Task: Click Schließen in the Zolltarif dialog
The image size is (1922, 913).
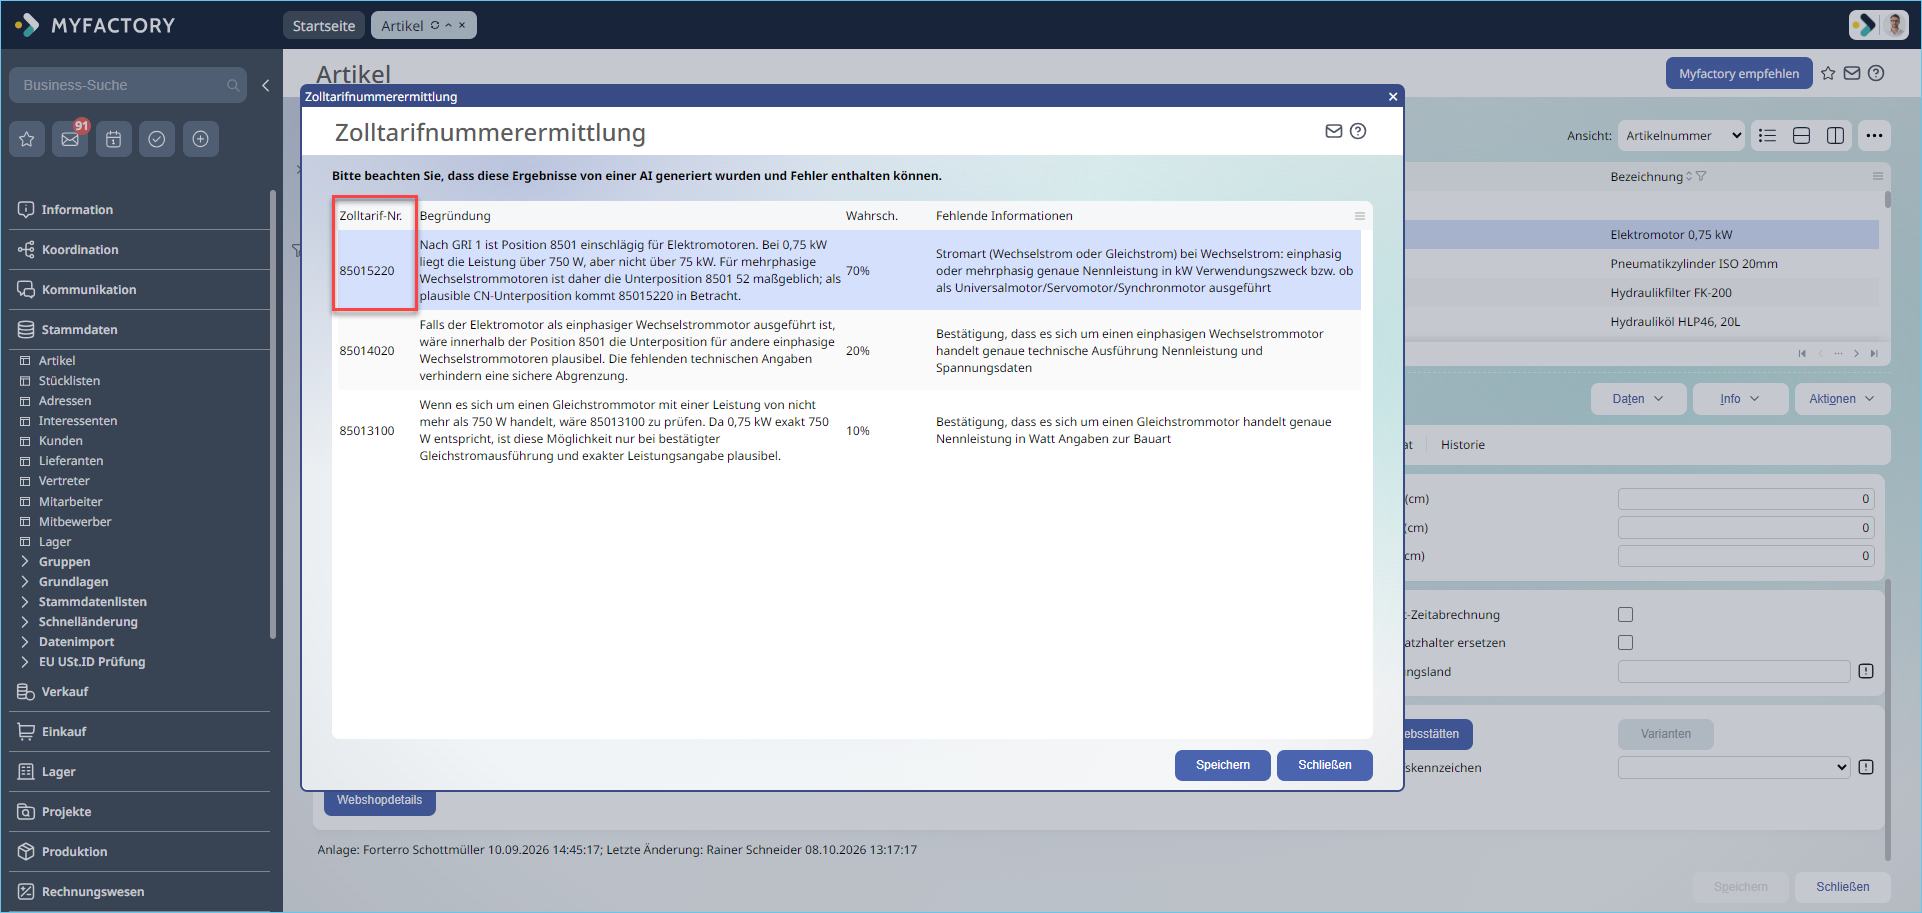Action: [x=1325, y=765]
